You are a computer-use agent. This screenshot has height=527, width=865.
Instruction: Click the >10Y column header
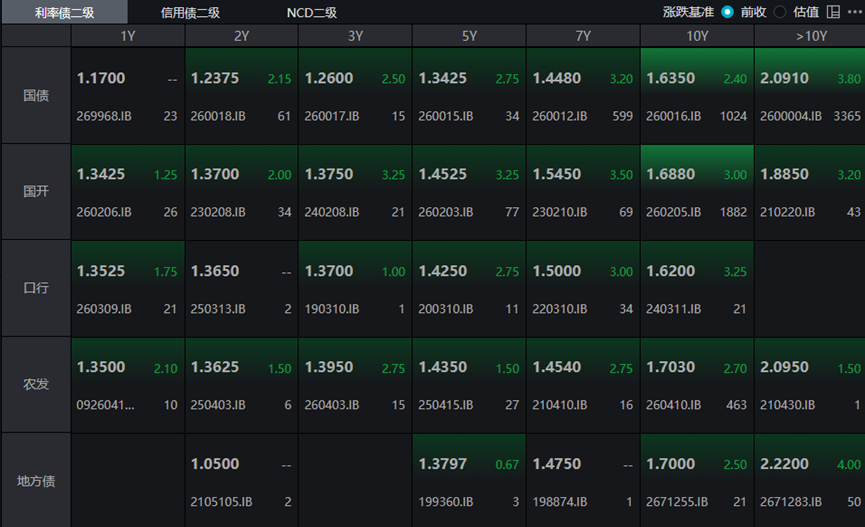(811, 36)
